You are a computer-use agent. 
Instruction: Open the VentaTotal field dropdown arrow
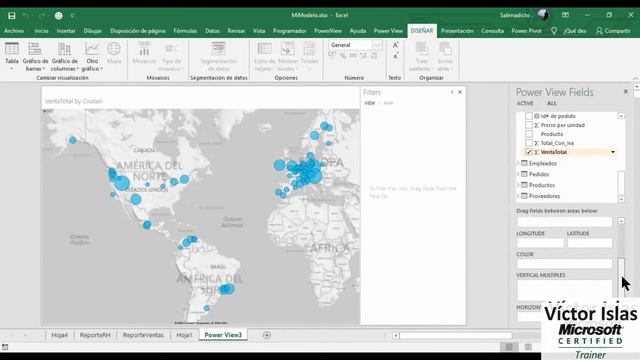pyautogui.click(x=613, y=152)
